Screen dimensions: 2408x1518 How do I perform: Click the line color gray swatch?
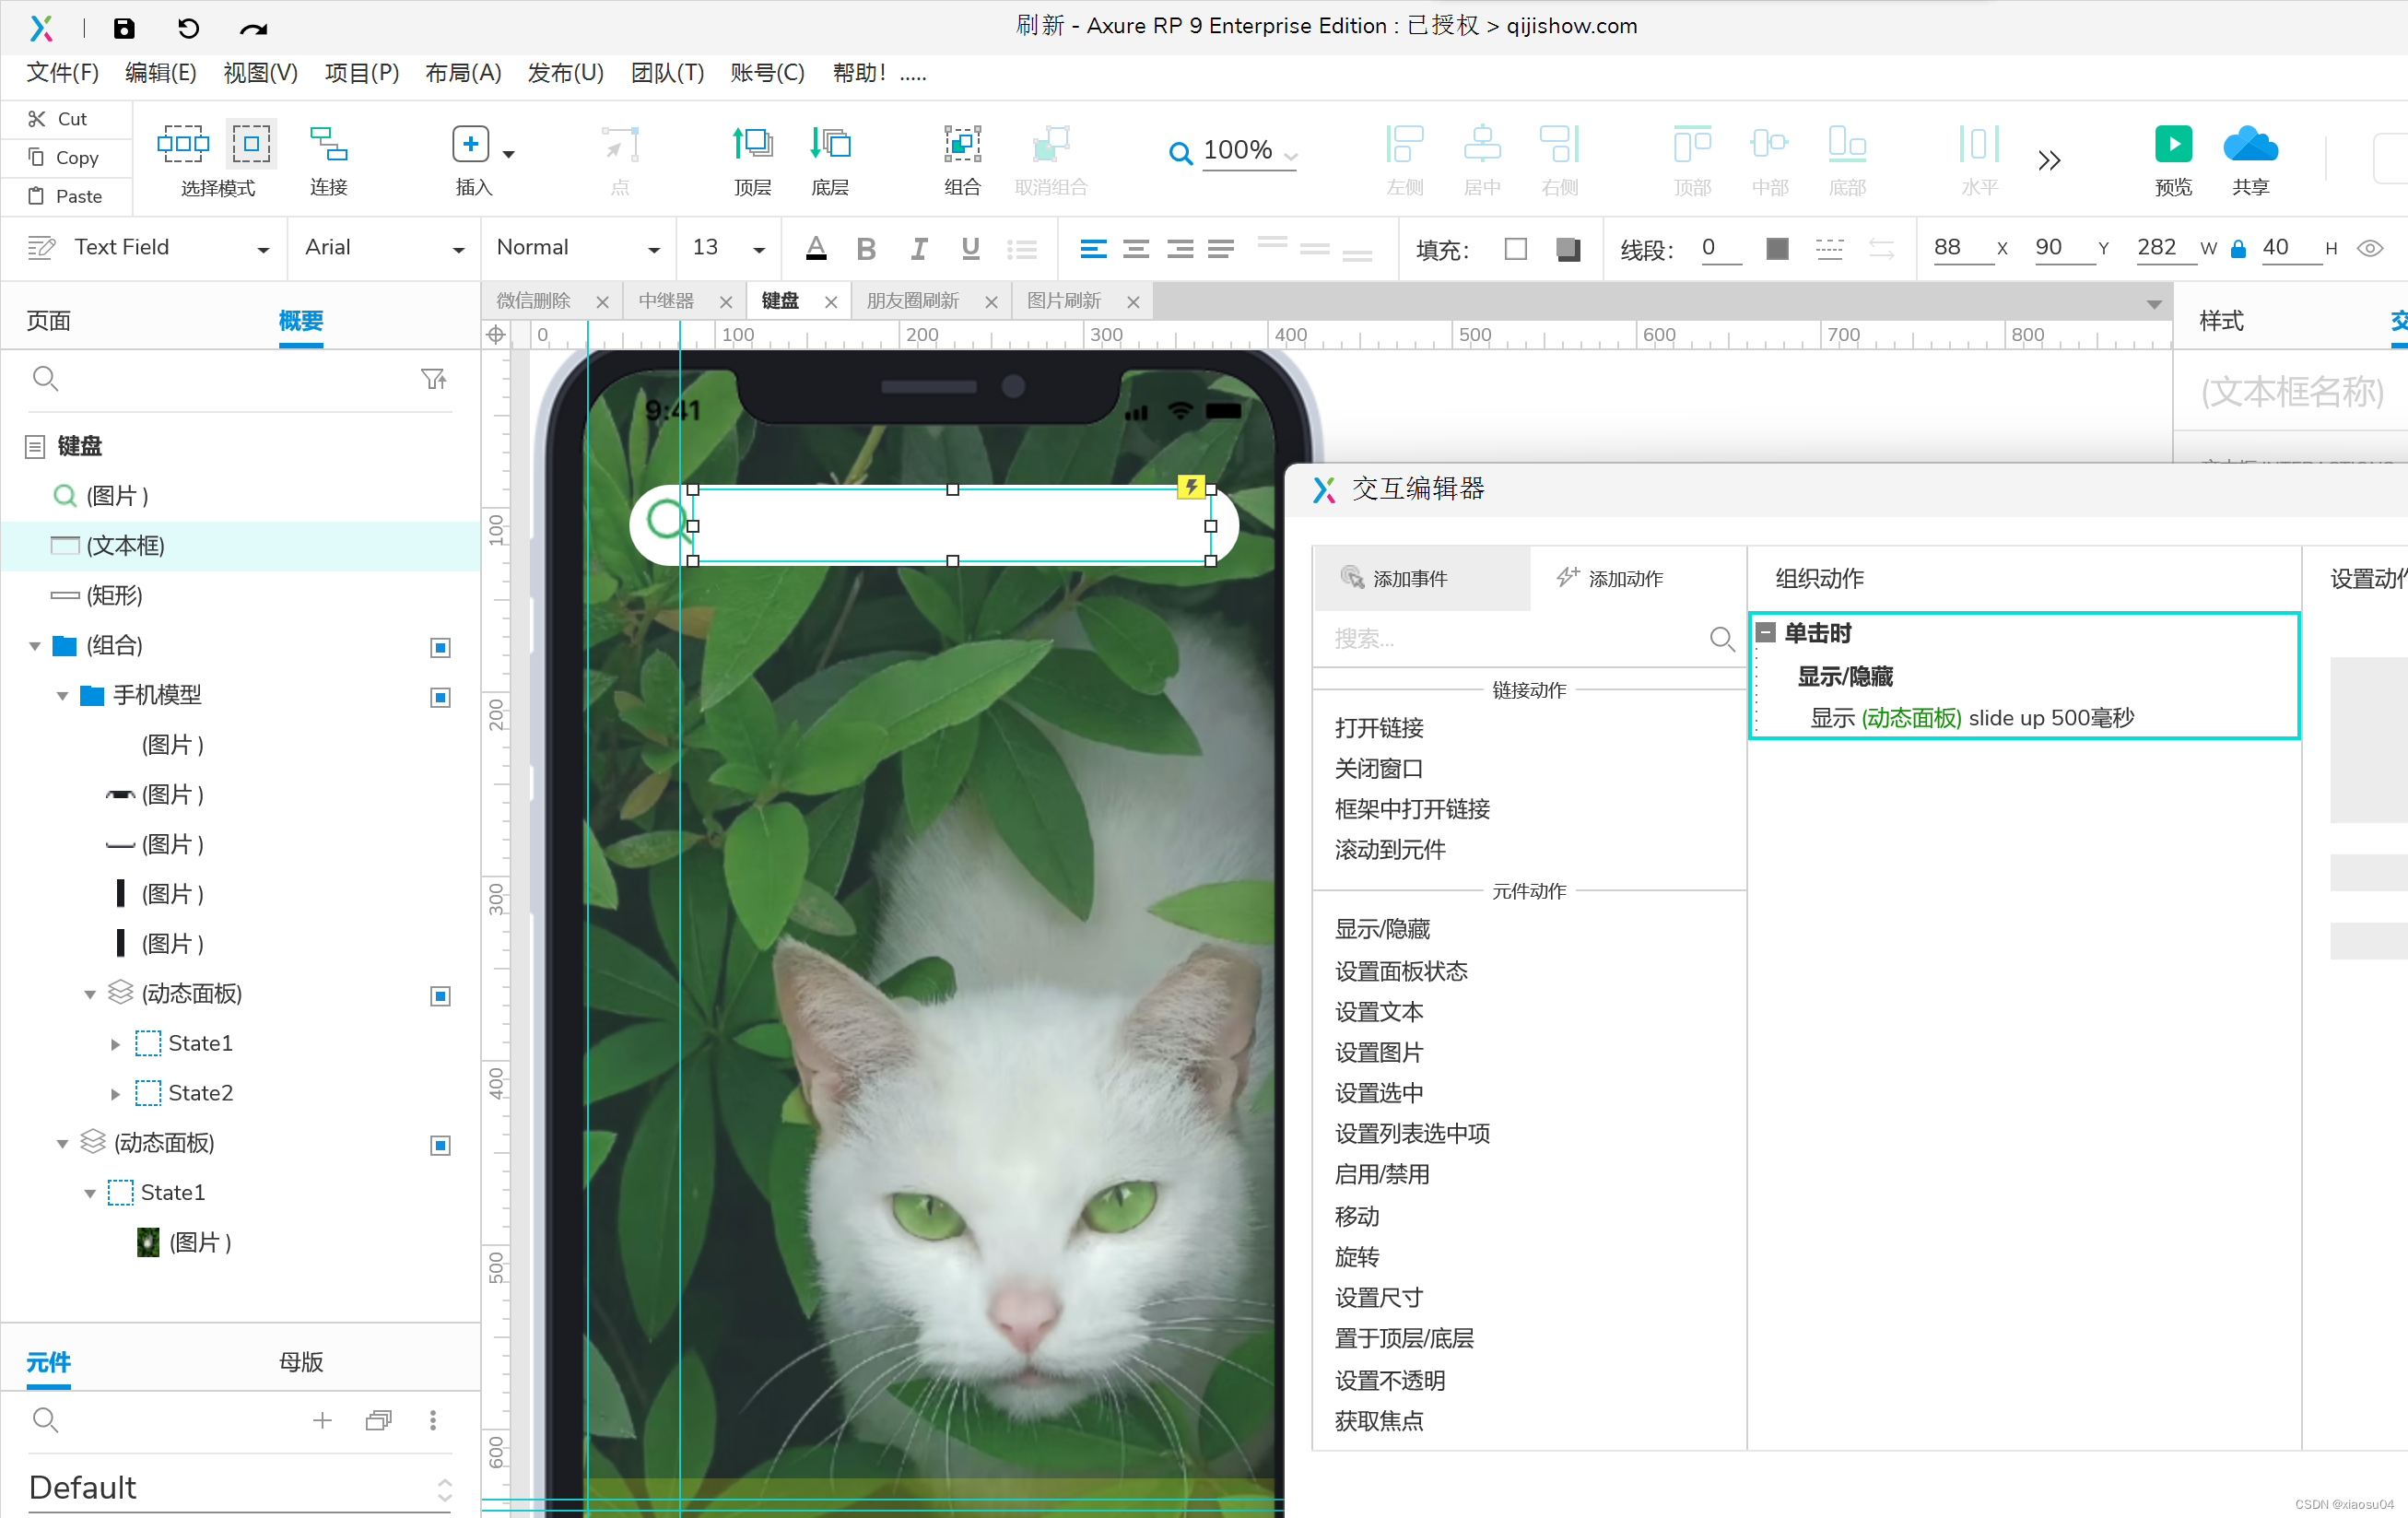pyautogui.click(x=1777, y=249)
